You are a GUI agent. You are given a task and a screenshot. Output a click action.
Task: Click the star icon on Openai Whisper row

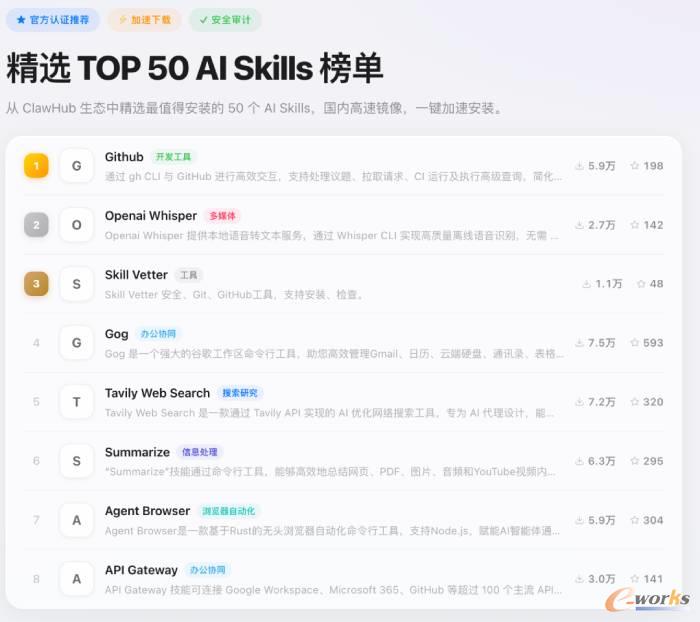tap(634, 225)
